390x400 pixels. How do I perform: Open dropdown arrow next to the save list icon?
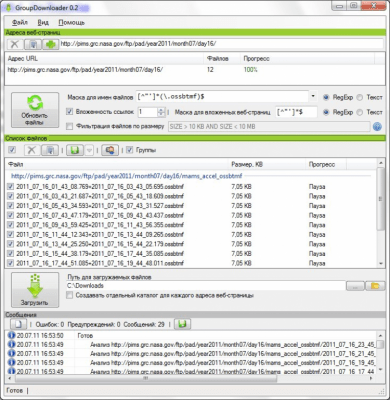pos(89,150)
